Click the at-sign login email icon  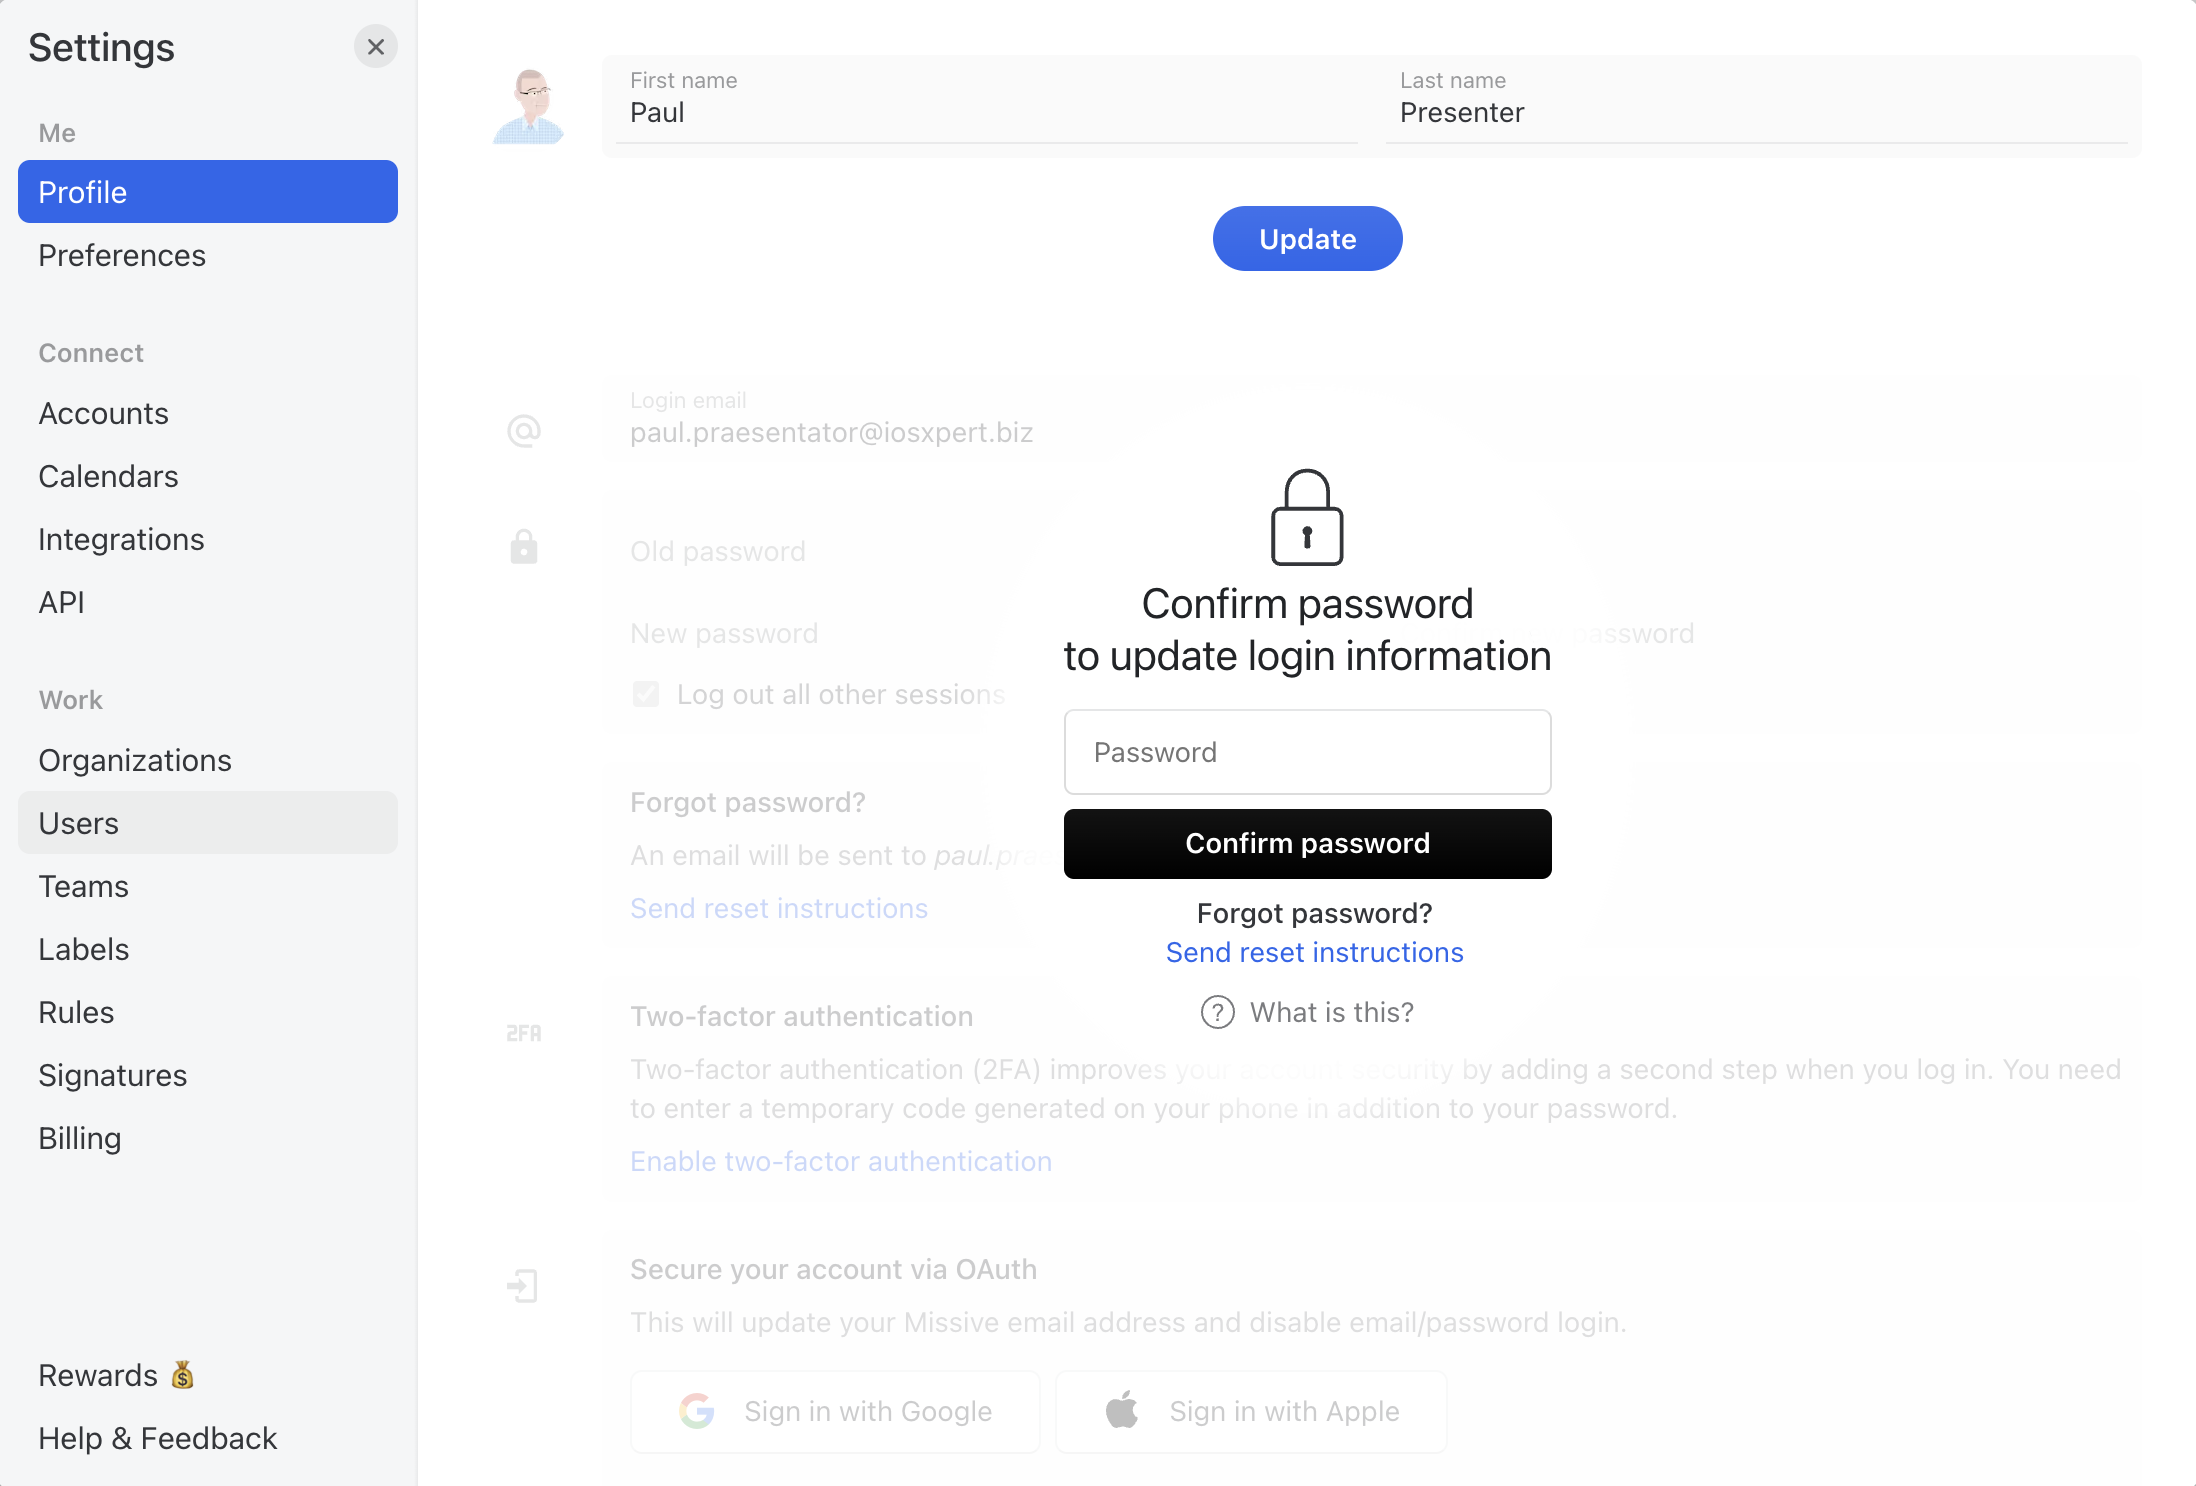524,431
